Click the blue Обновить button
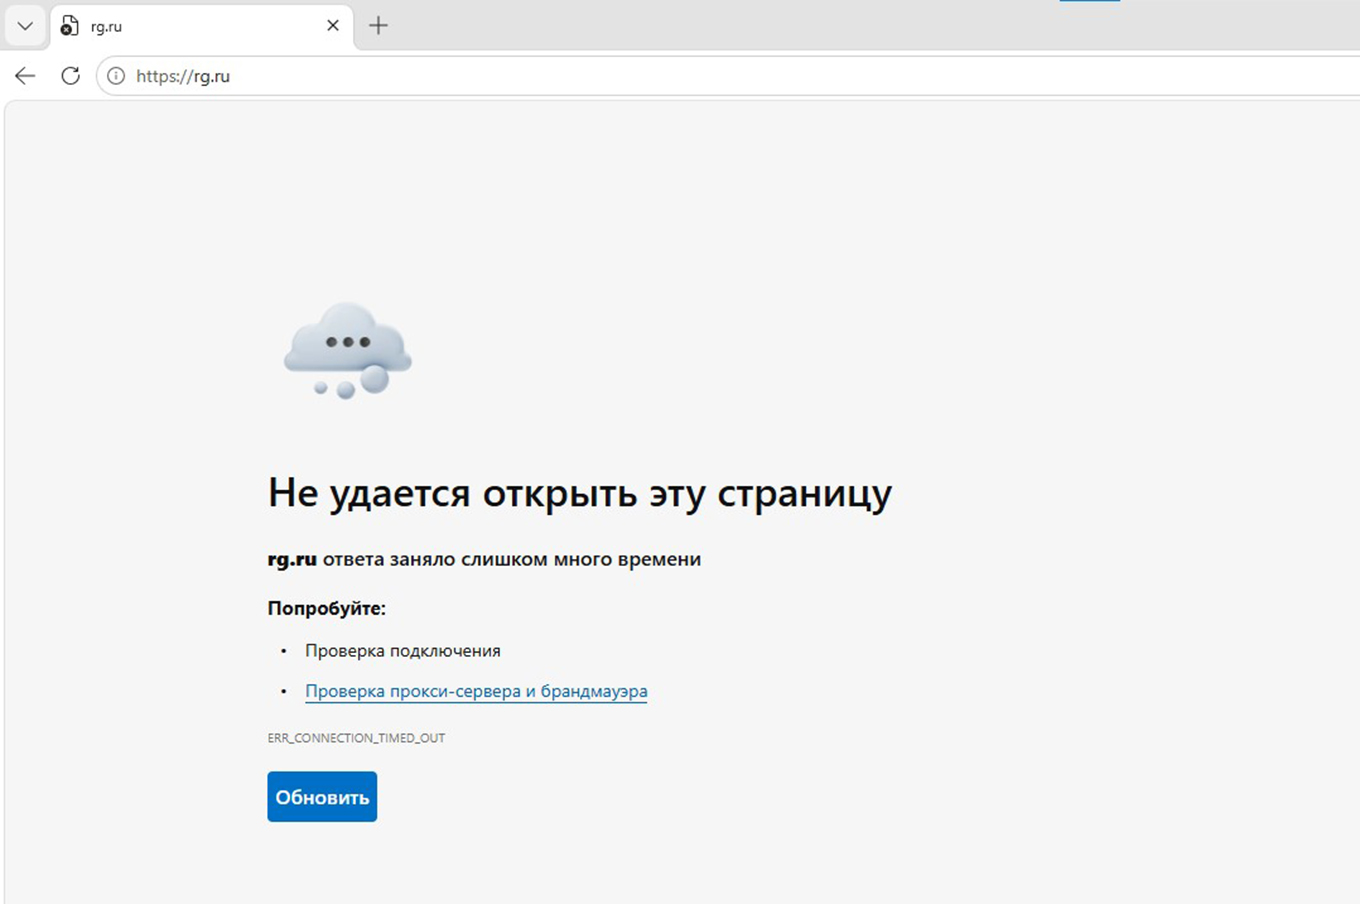1360x904 pixels. (322, 797)
